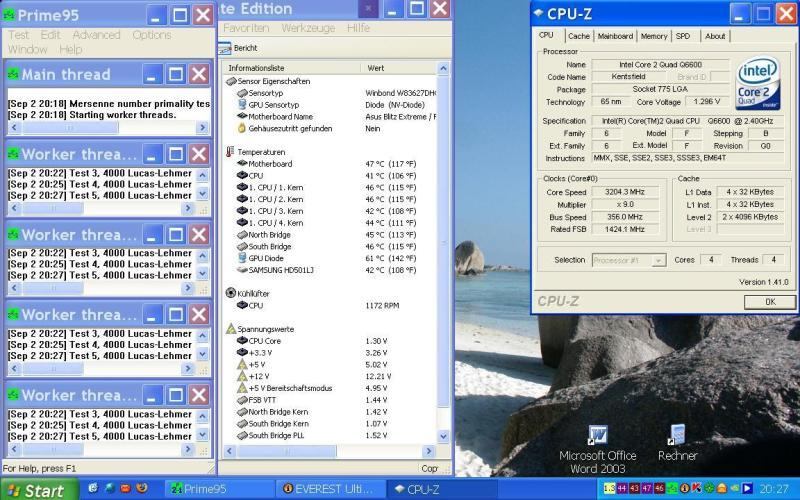Switch to the SPD tab in CPU-Z
Image resolution: width=800 pixels, height=500 pixels.
[683, 36]
